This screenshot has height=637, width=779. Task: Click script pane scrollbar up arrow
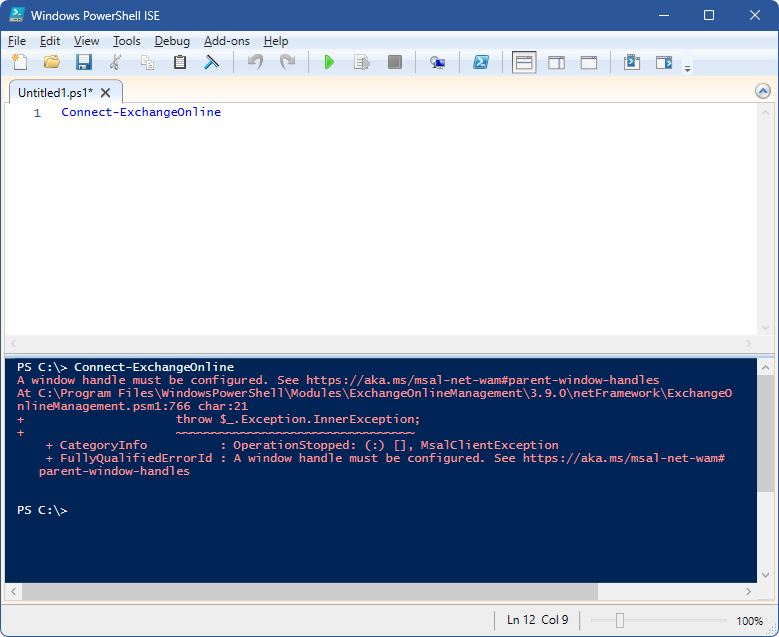(765, 112)
